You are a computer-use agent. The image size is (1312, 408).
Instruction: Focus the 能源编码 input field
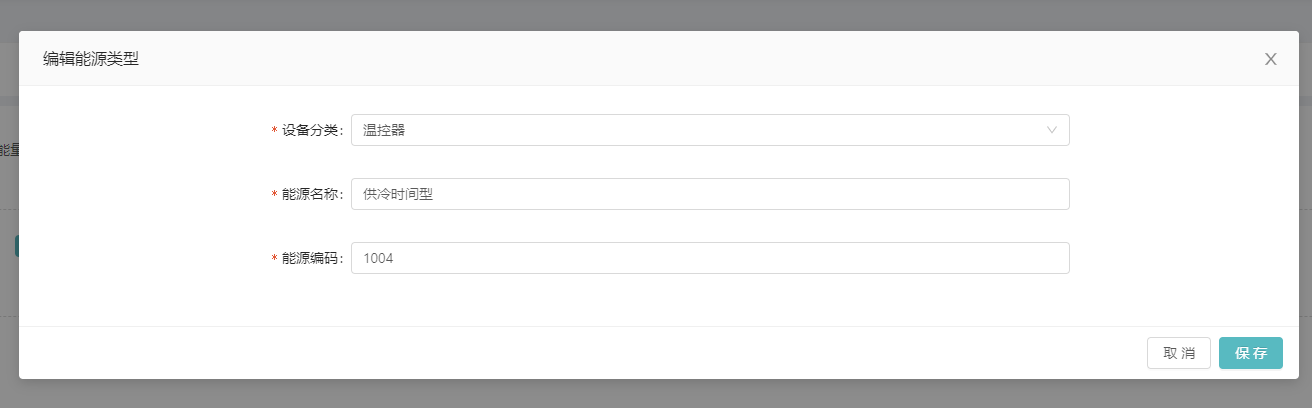(x=710, y=258)
